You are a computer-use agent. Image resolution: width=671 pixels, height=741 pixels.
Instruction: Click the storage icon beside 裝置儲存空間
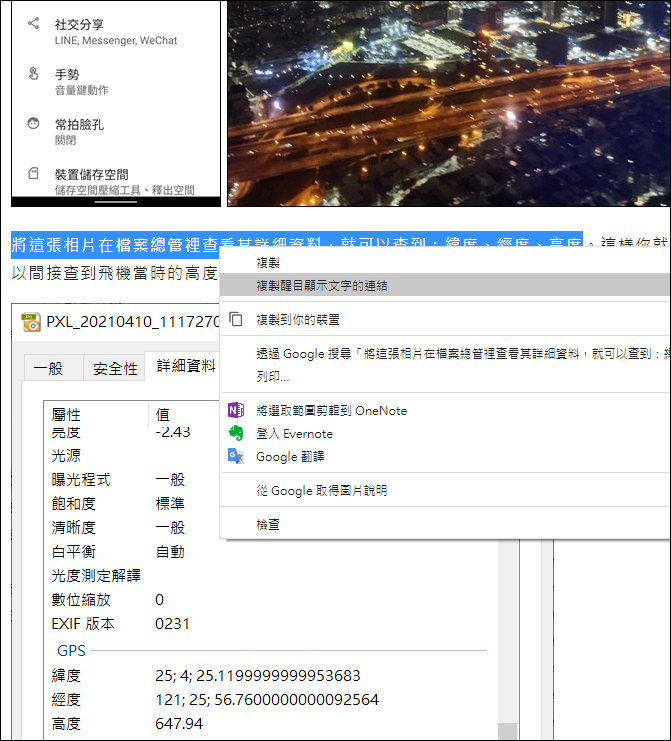[x=33, y=173]
